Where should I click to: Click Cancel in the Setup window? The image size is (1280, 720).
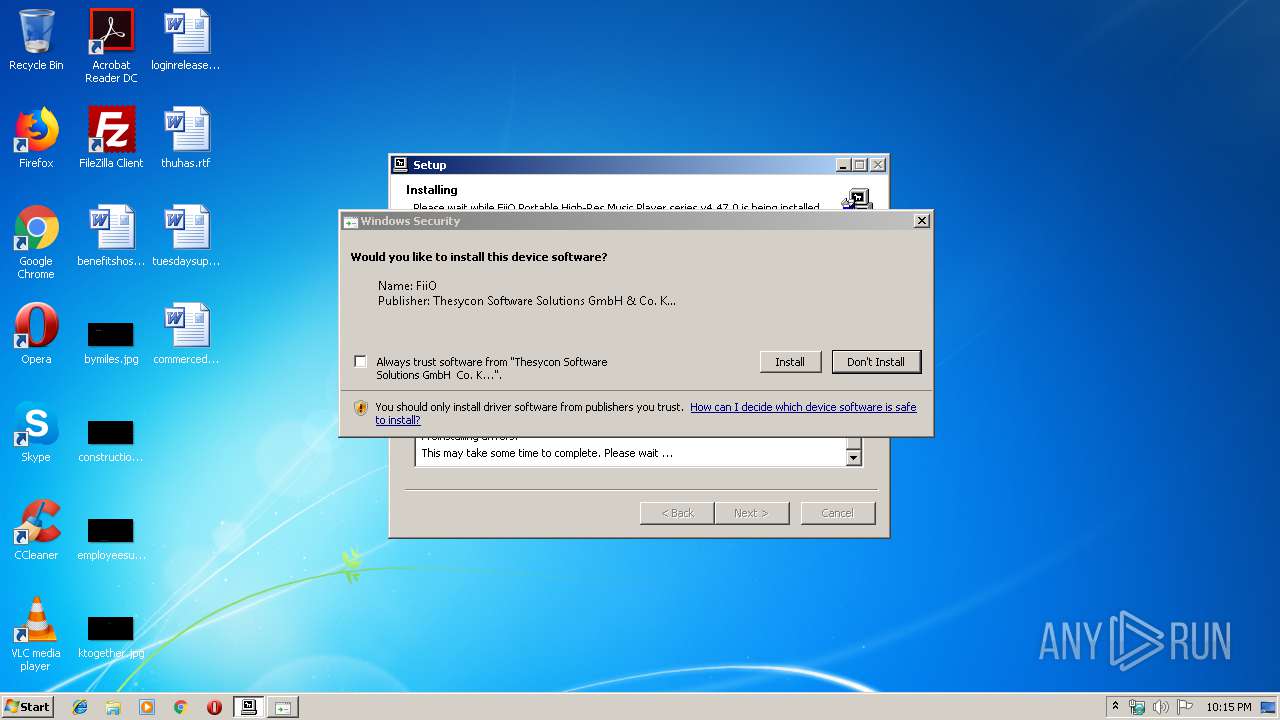[x=837, y=513]
